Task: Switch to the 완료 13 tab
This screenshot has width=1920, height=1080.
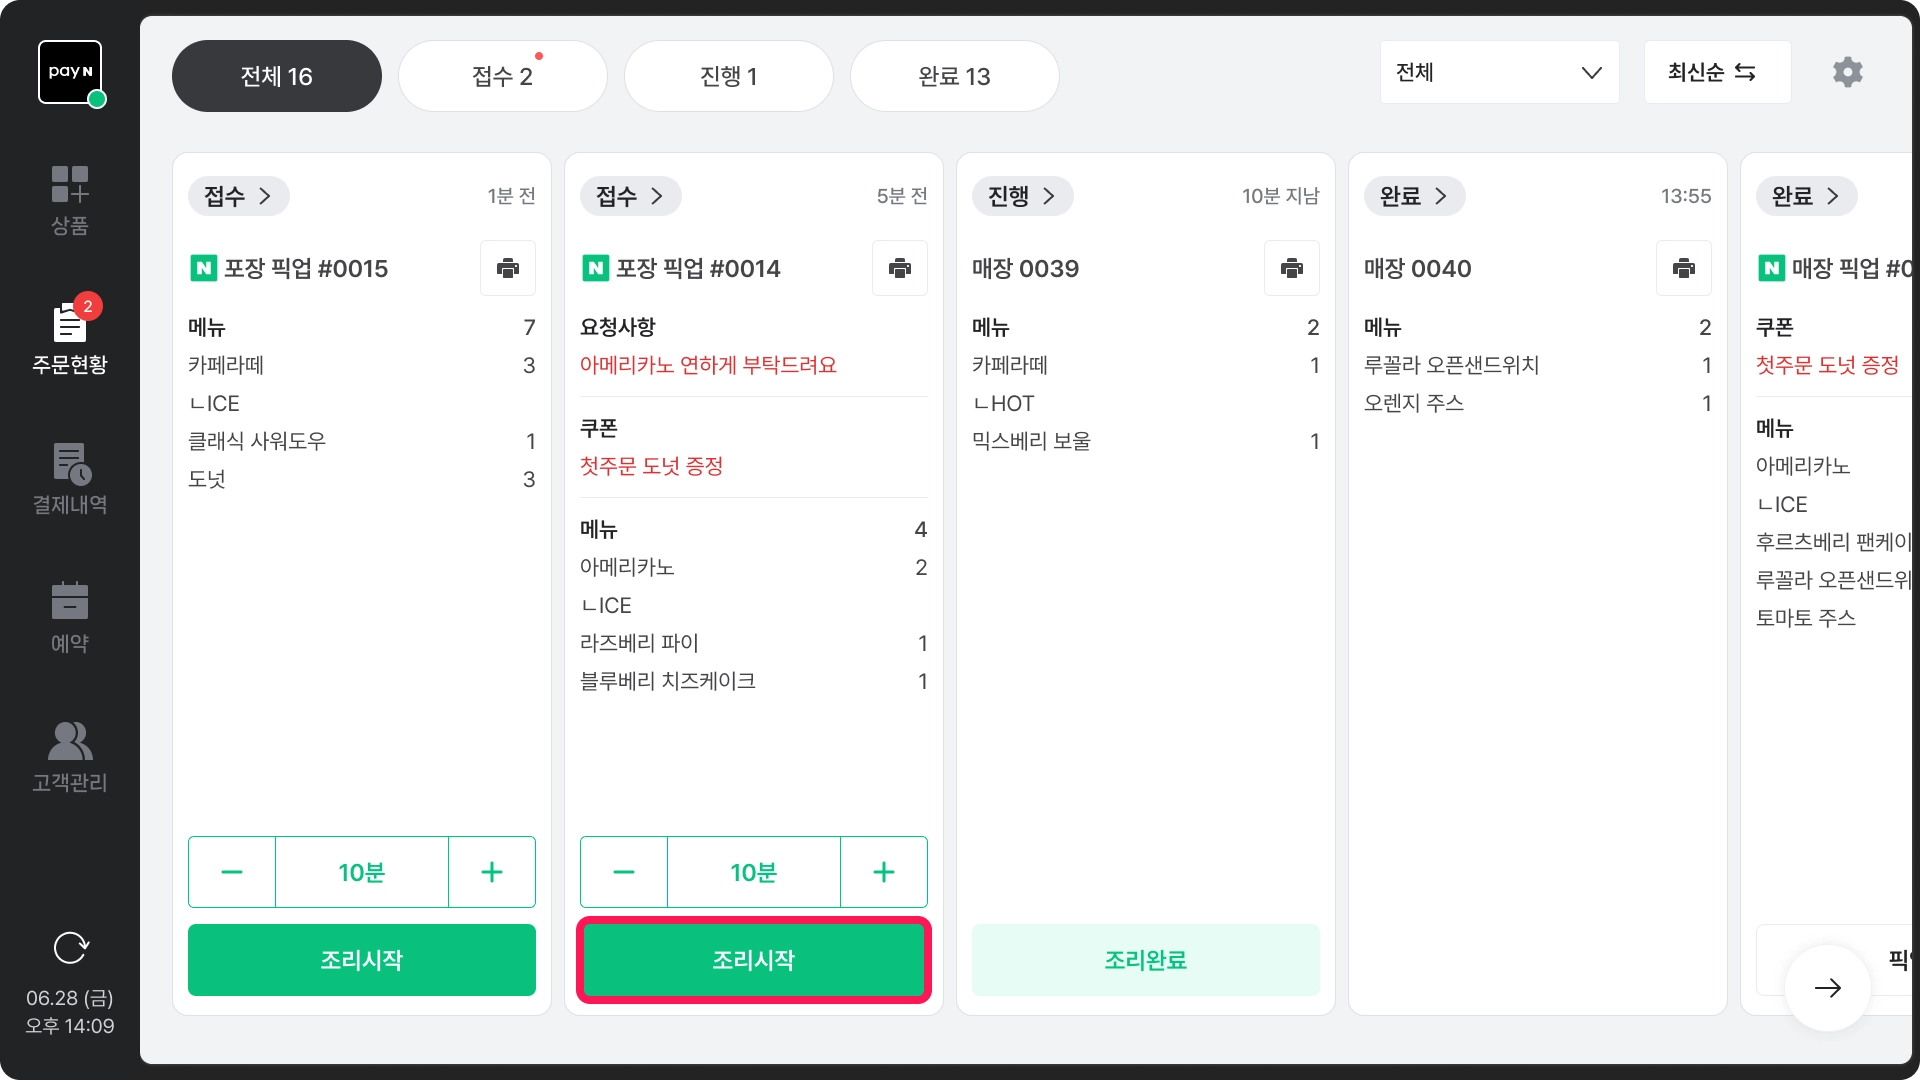Action: [x=954, y=76]
